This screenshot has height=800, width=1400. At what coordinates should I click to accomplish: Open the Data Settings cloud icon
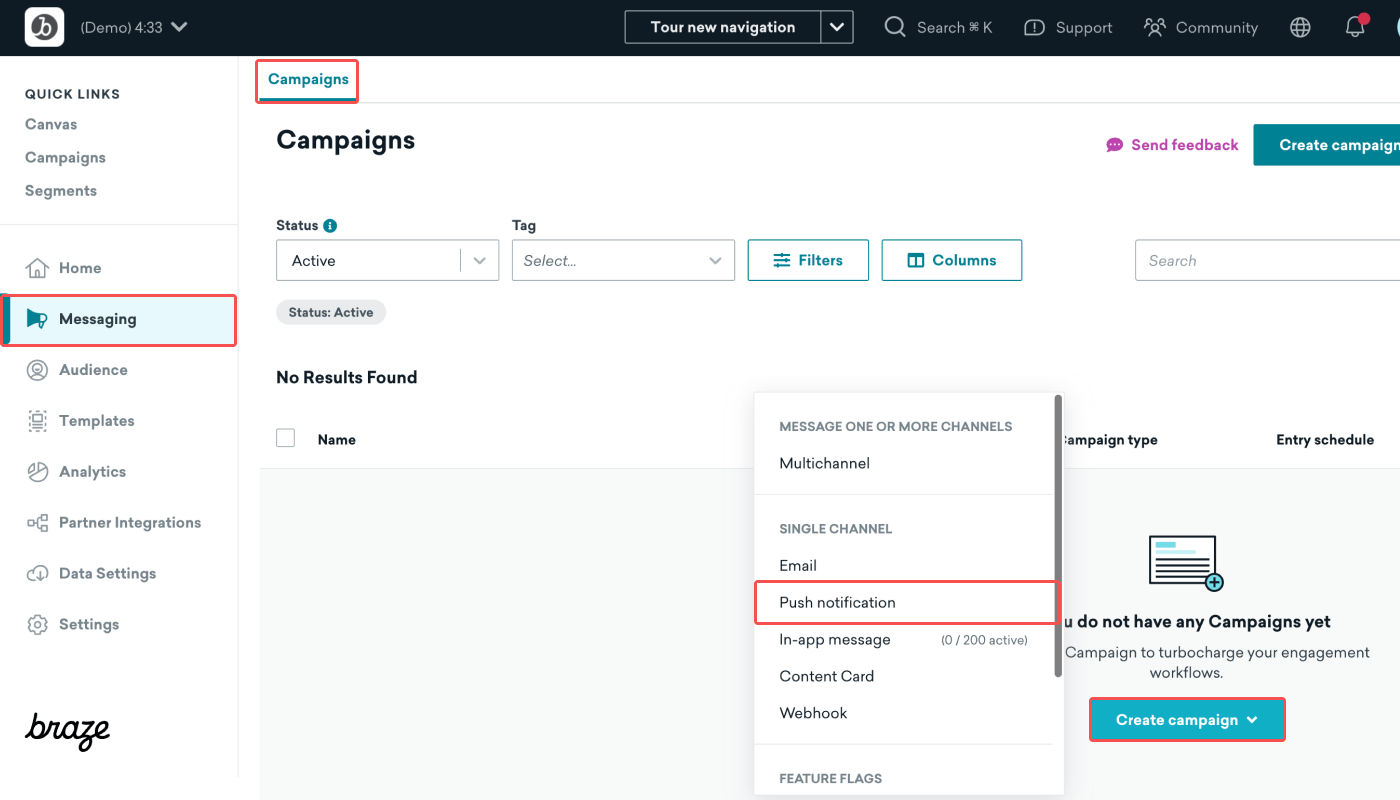37,573
